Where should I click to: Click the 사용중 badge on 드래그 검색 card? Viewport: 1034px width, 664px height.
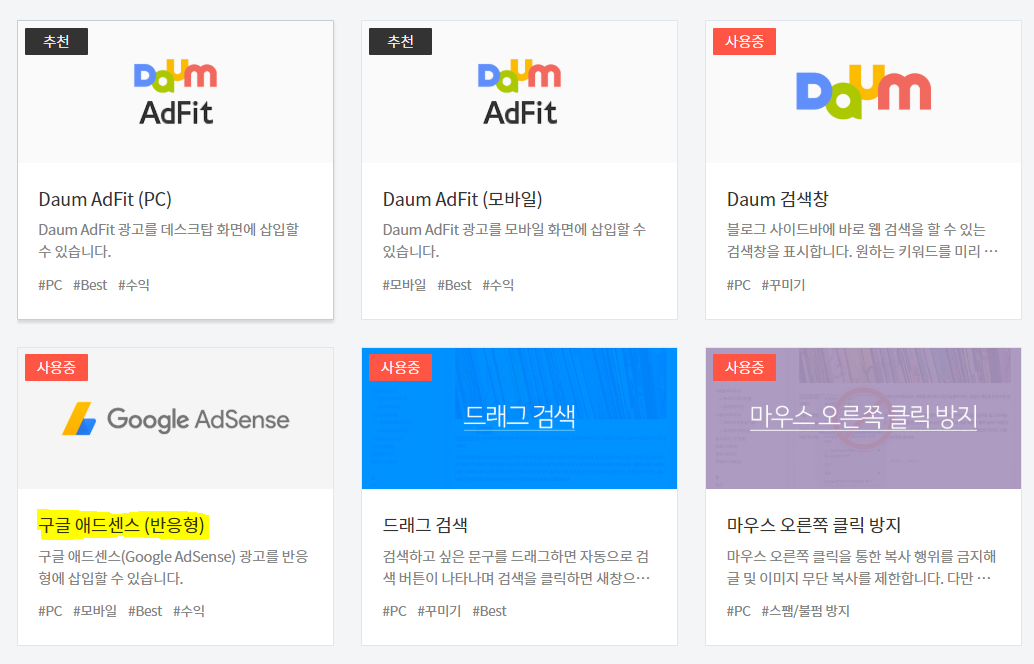(x=400, y=367)
